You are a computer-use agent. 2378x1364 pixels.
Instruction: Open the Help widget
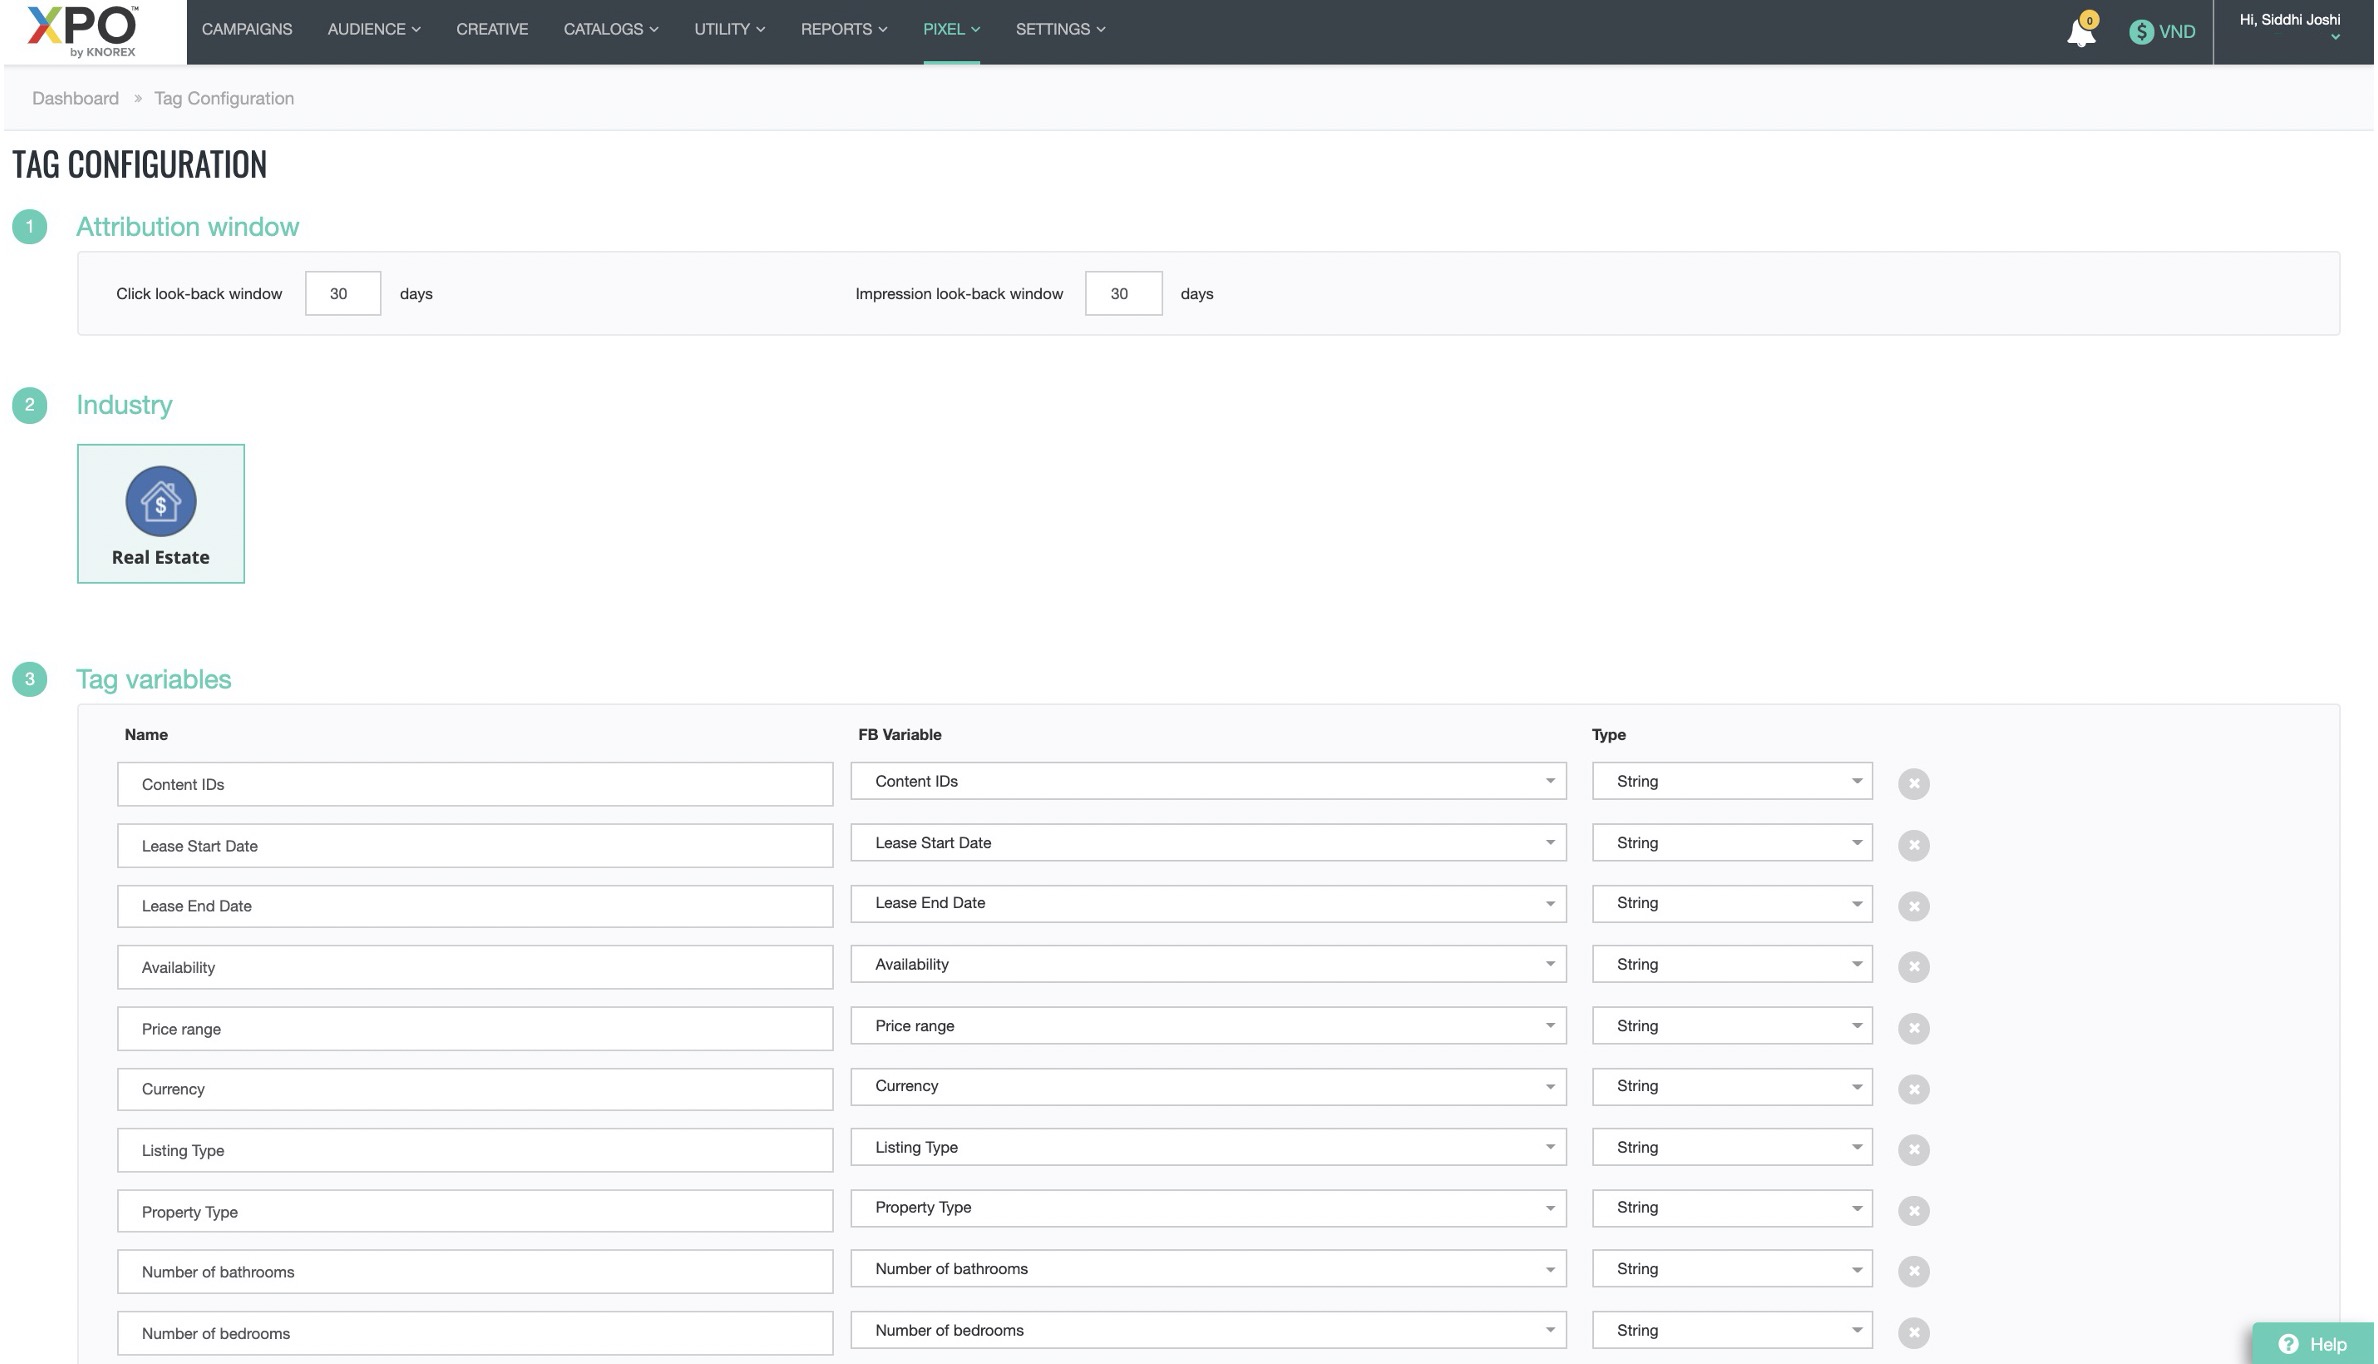click(2312, 1344)
